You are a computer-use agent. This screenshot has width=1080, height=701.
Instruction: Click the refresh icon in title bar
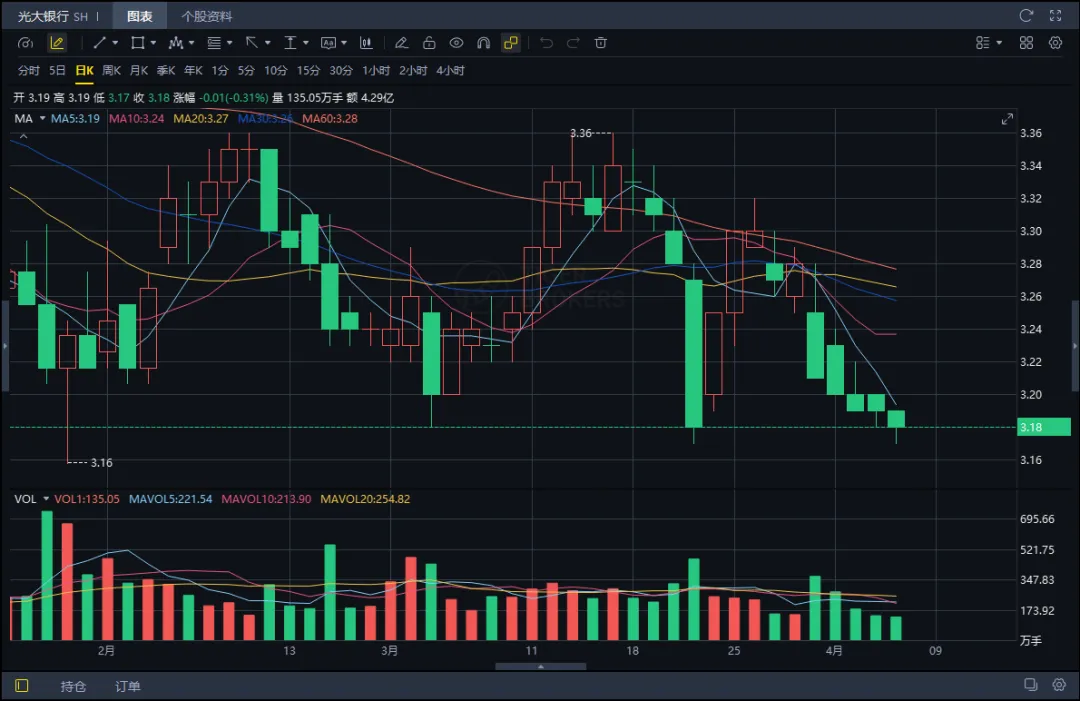(1026, 15)
